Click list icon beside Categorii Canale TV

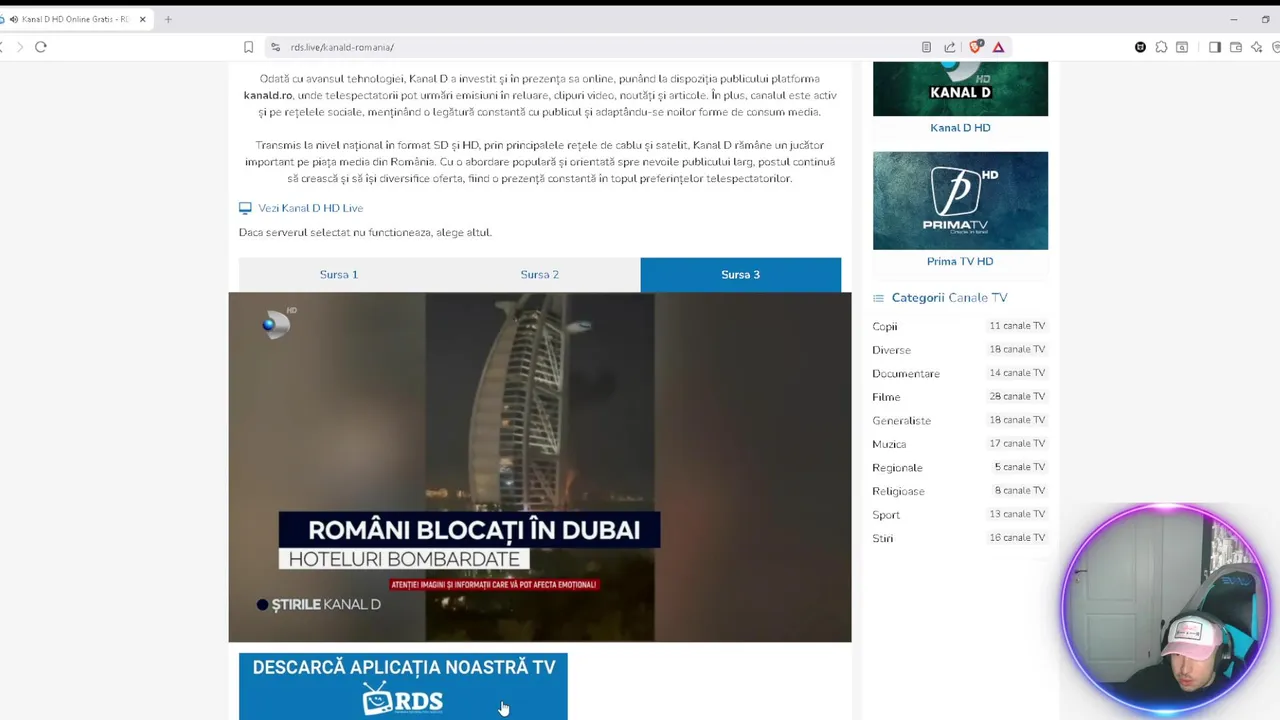pyautogui.click(x=878, y=298)
